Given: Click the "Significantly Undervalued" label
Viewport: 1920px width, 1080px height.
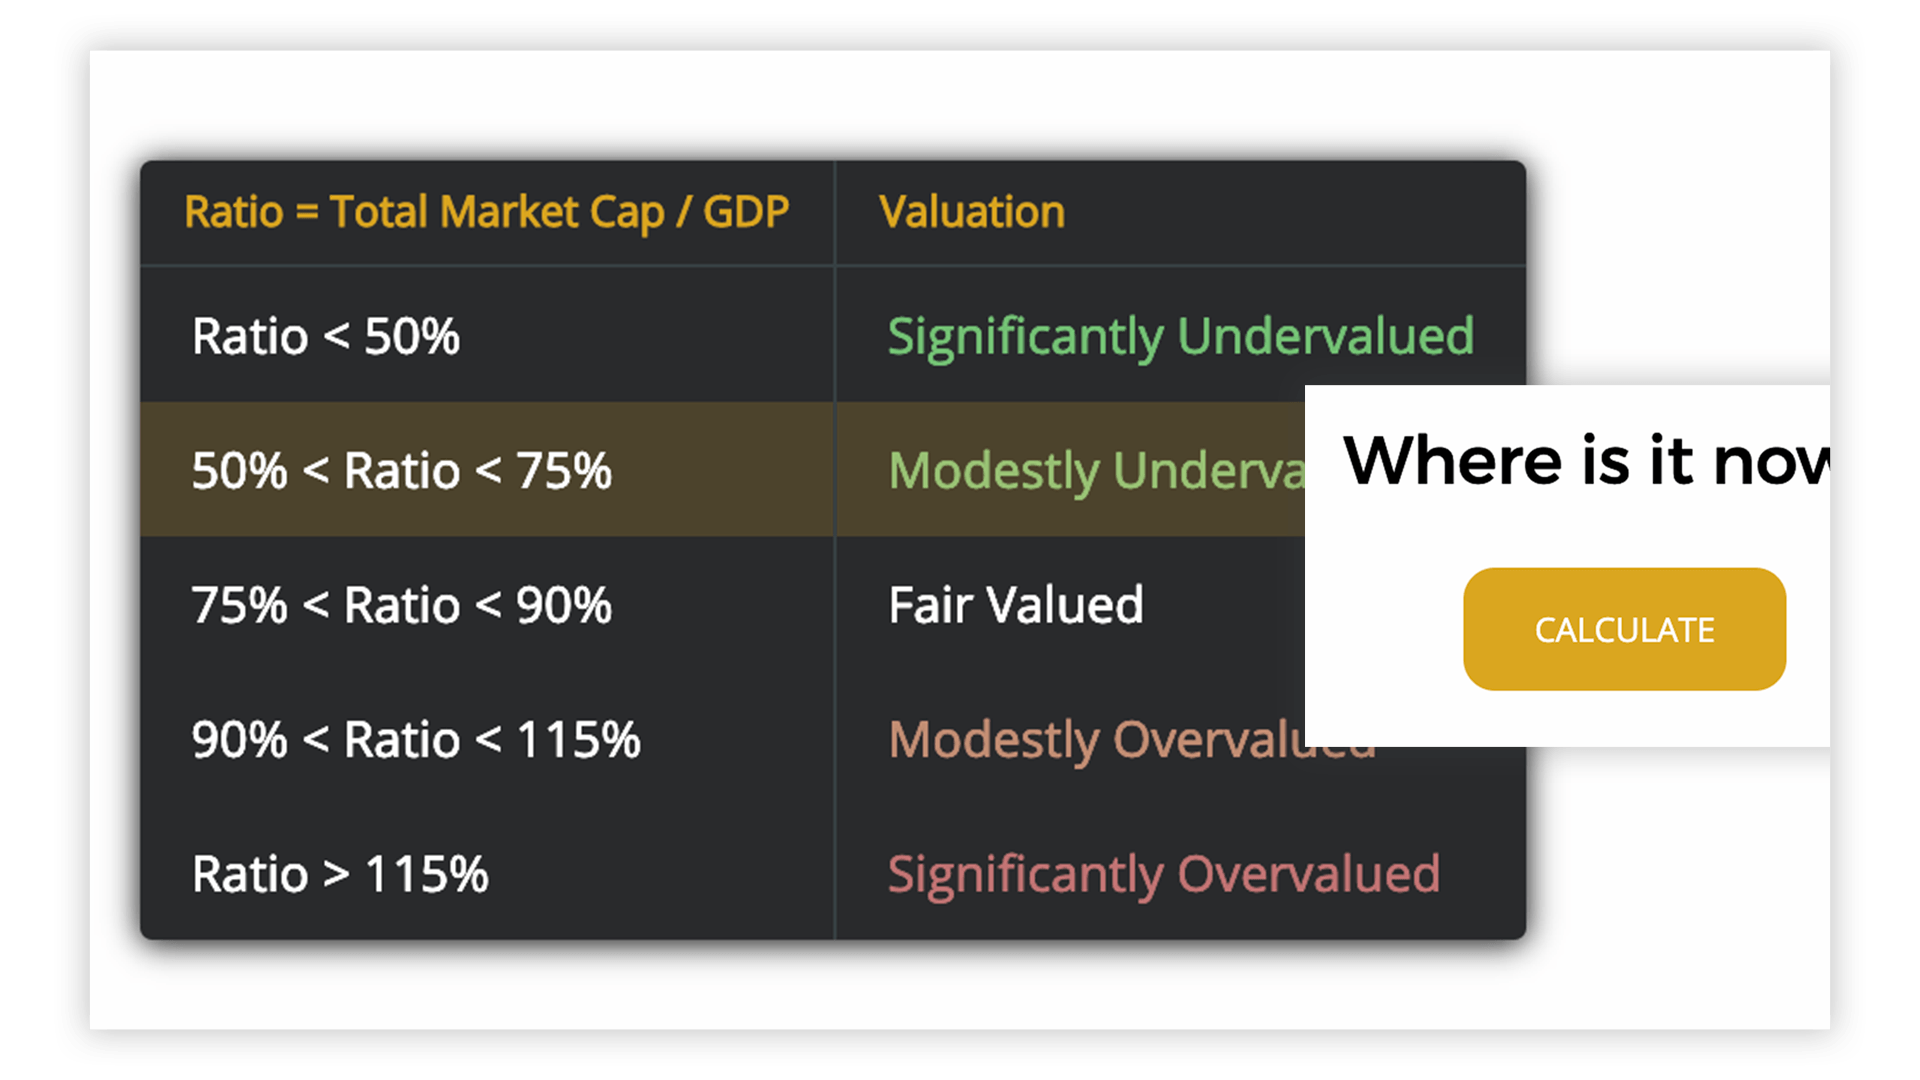Looking at the screenshot, I should click(x=1180, y=336).
